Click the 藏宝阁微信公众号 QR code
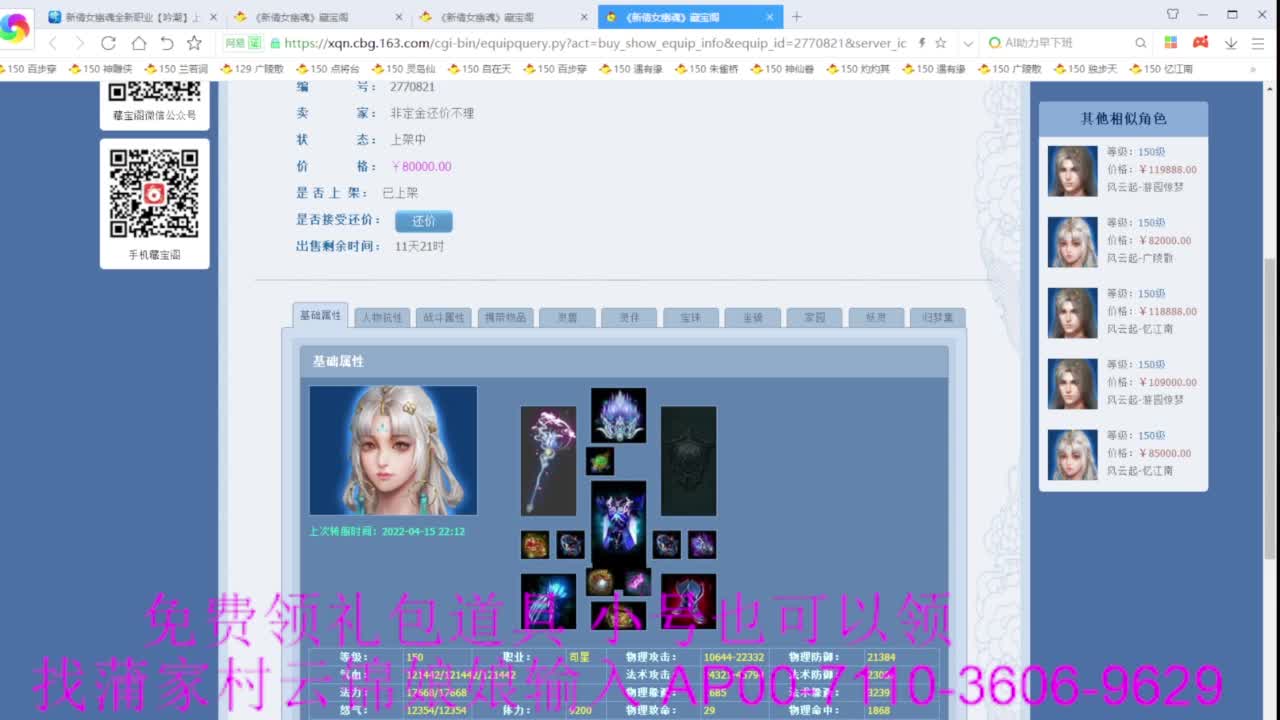 coord(154,92)
